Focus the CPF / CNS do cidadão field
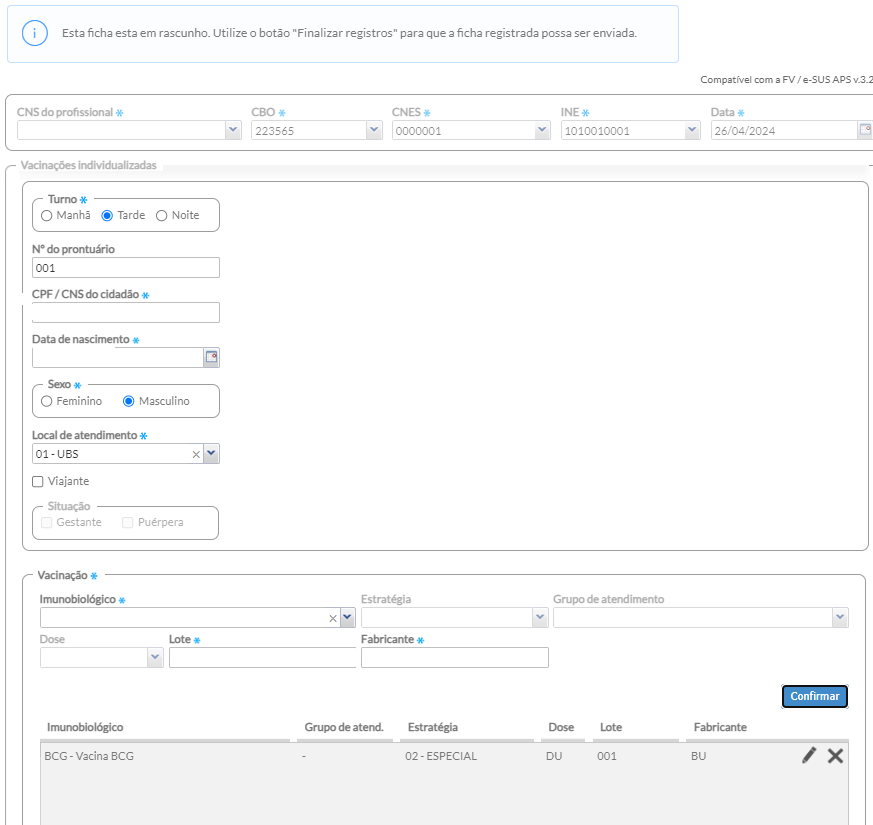The width and height of the screenshot is (873, 825). [x=126, y=312]
